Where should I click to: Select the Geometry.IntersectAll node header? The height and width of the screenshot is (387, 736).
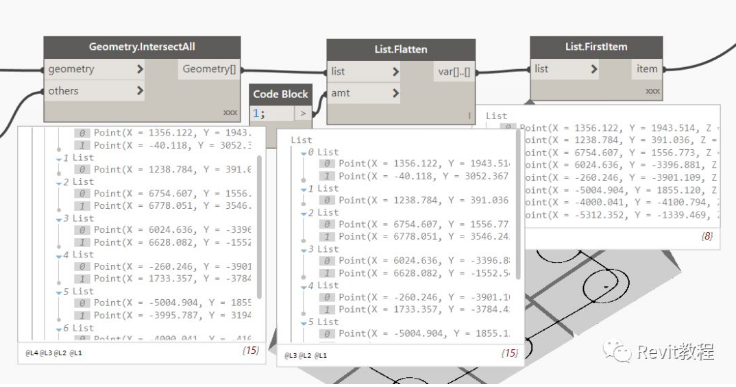point(142,47)
